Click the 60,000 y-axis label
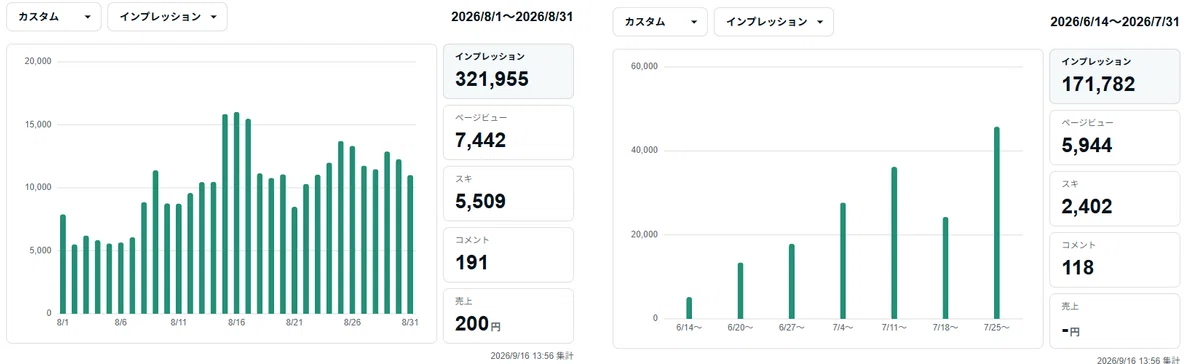 pyautogui.click(x=643, y=67)
